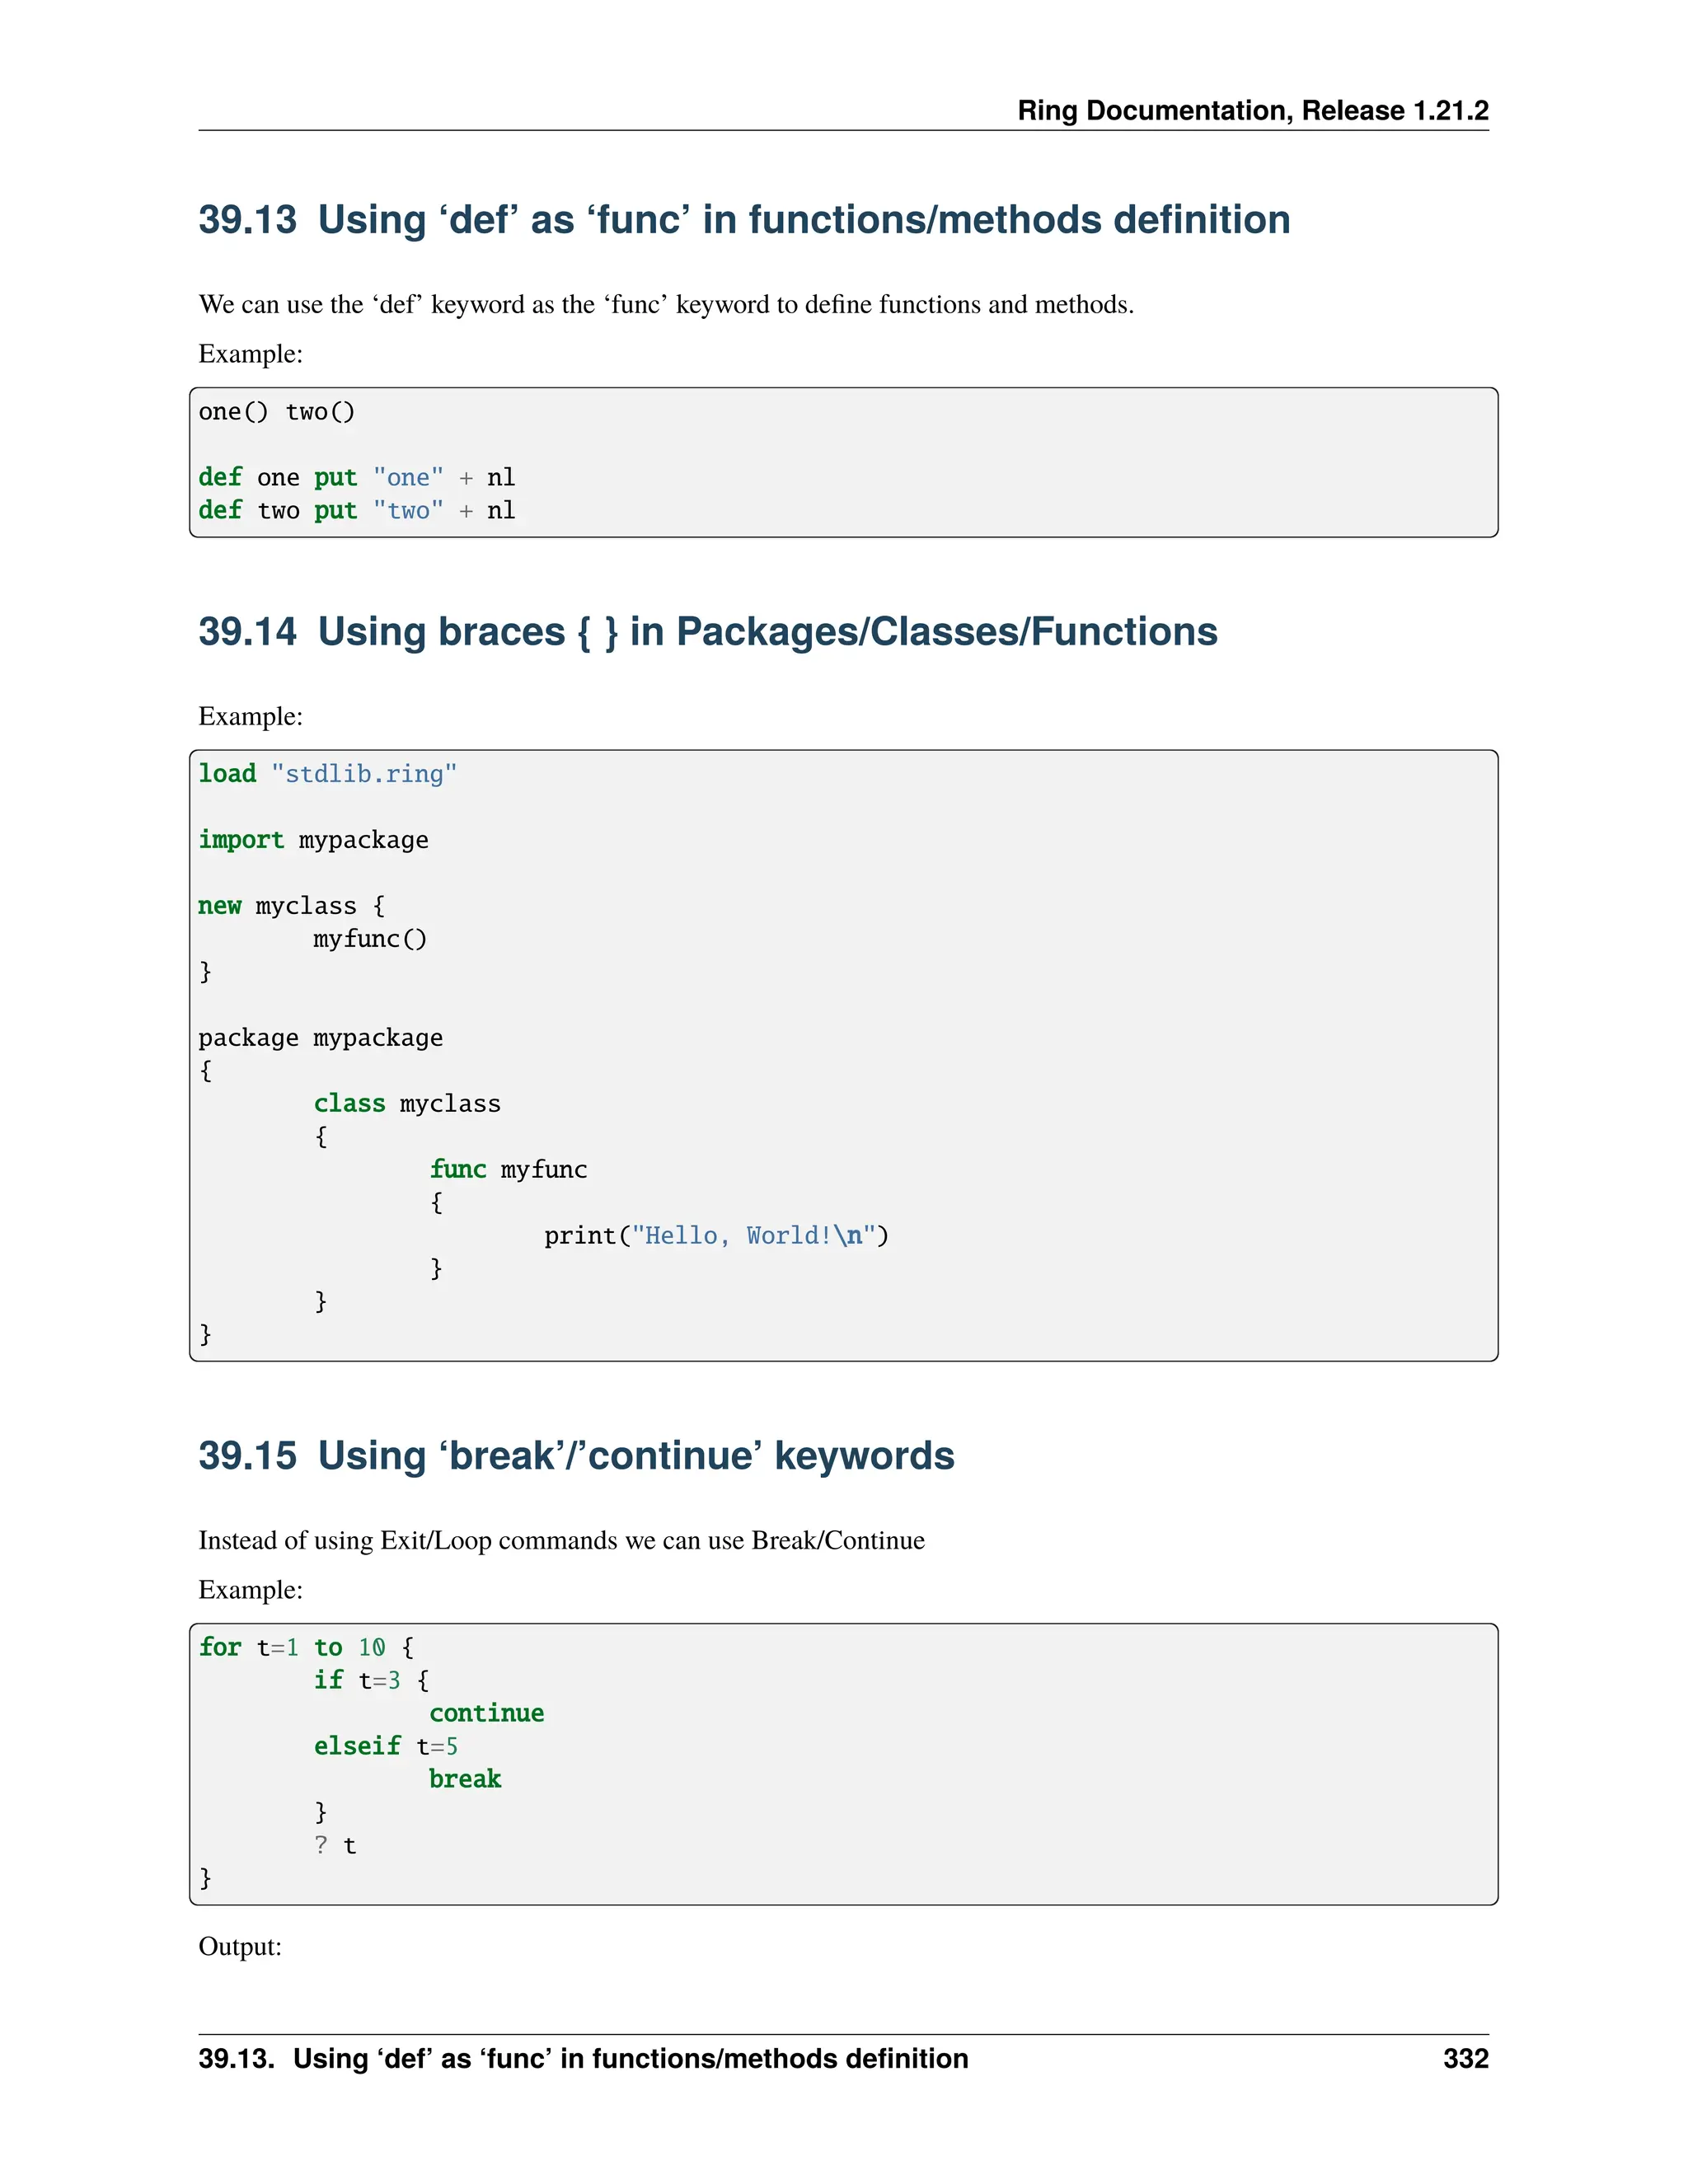The image size is (1688, 2184).
Task: Click the 'func myfunc' declaration
Action: pyautogui.click(x=508, y=1170)
